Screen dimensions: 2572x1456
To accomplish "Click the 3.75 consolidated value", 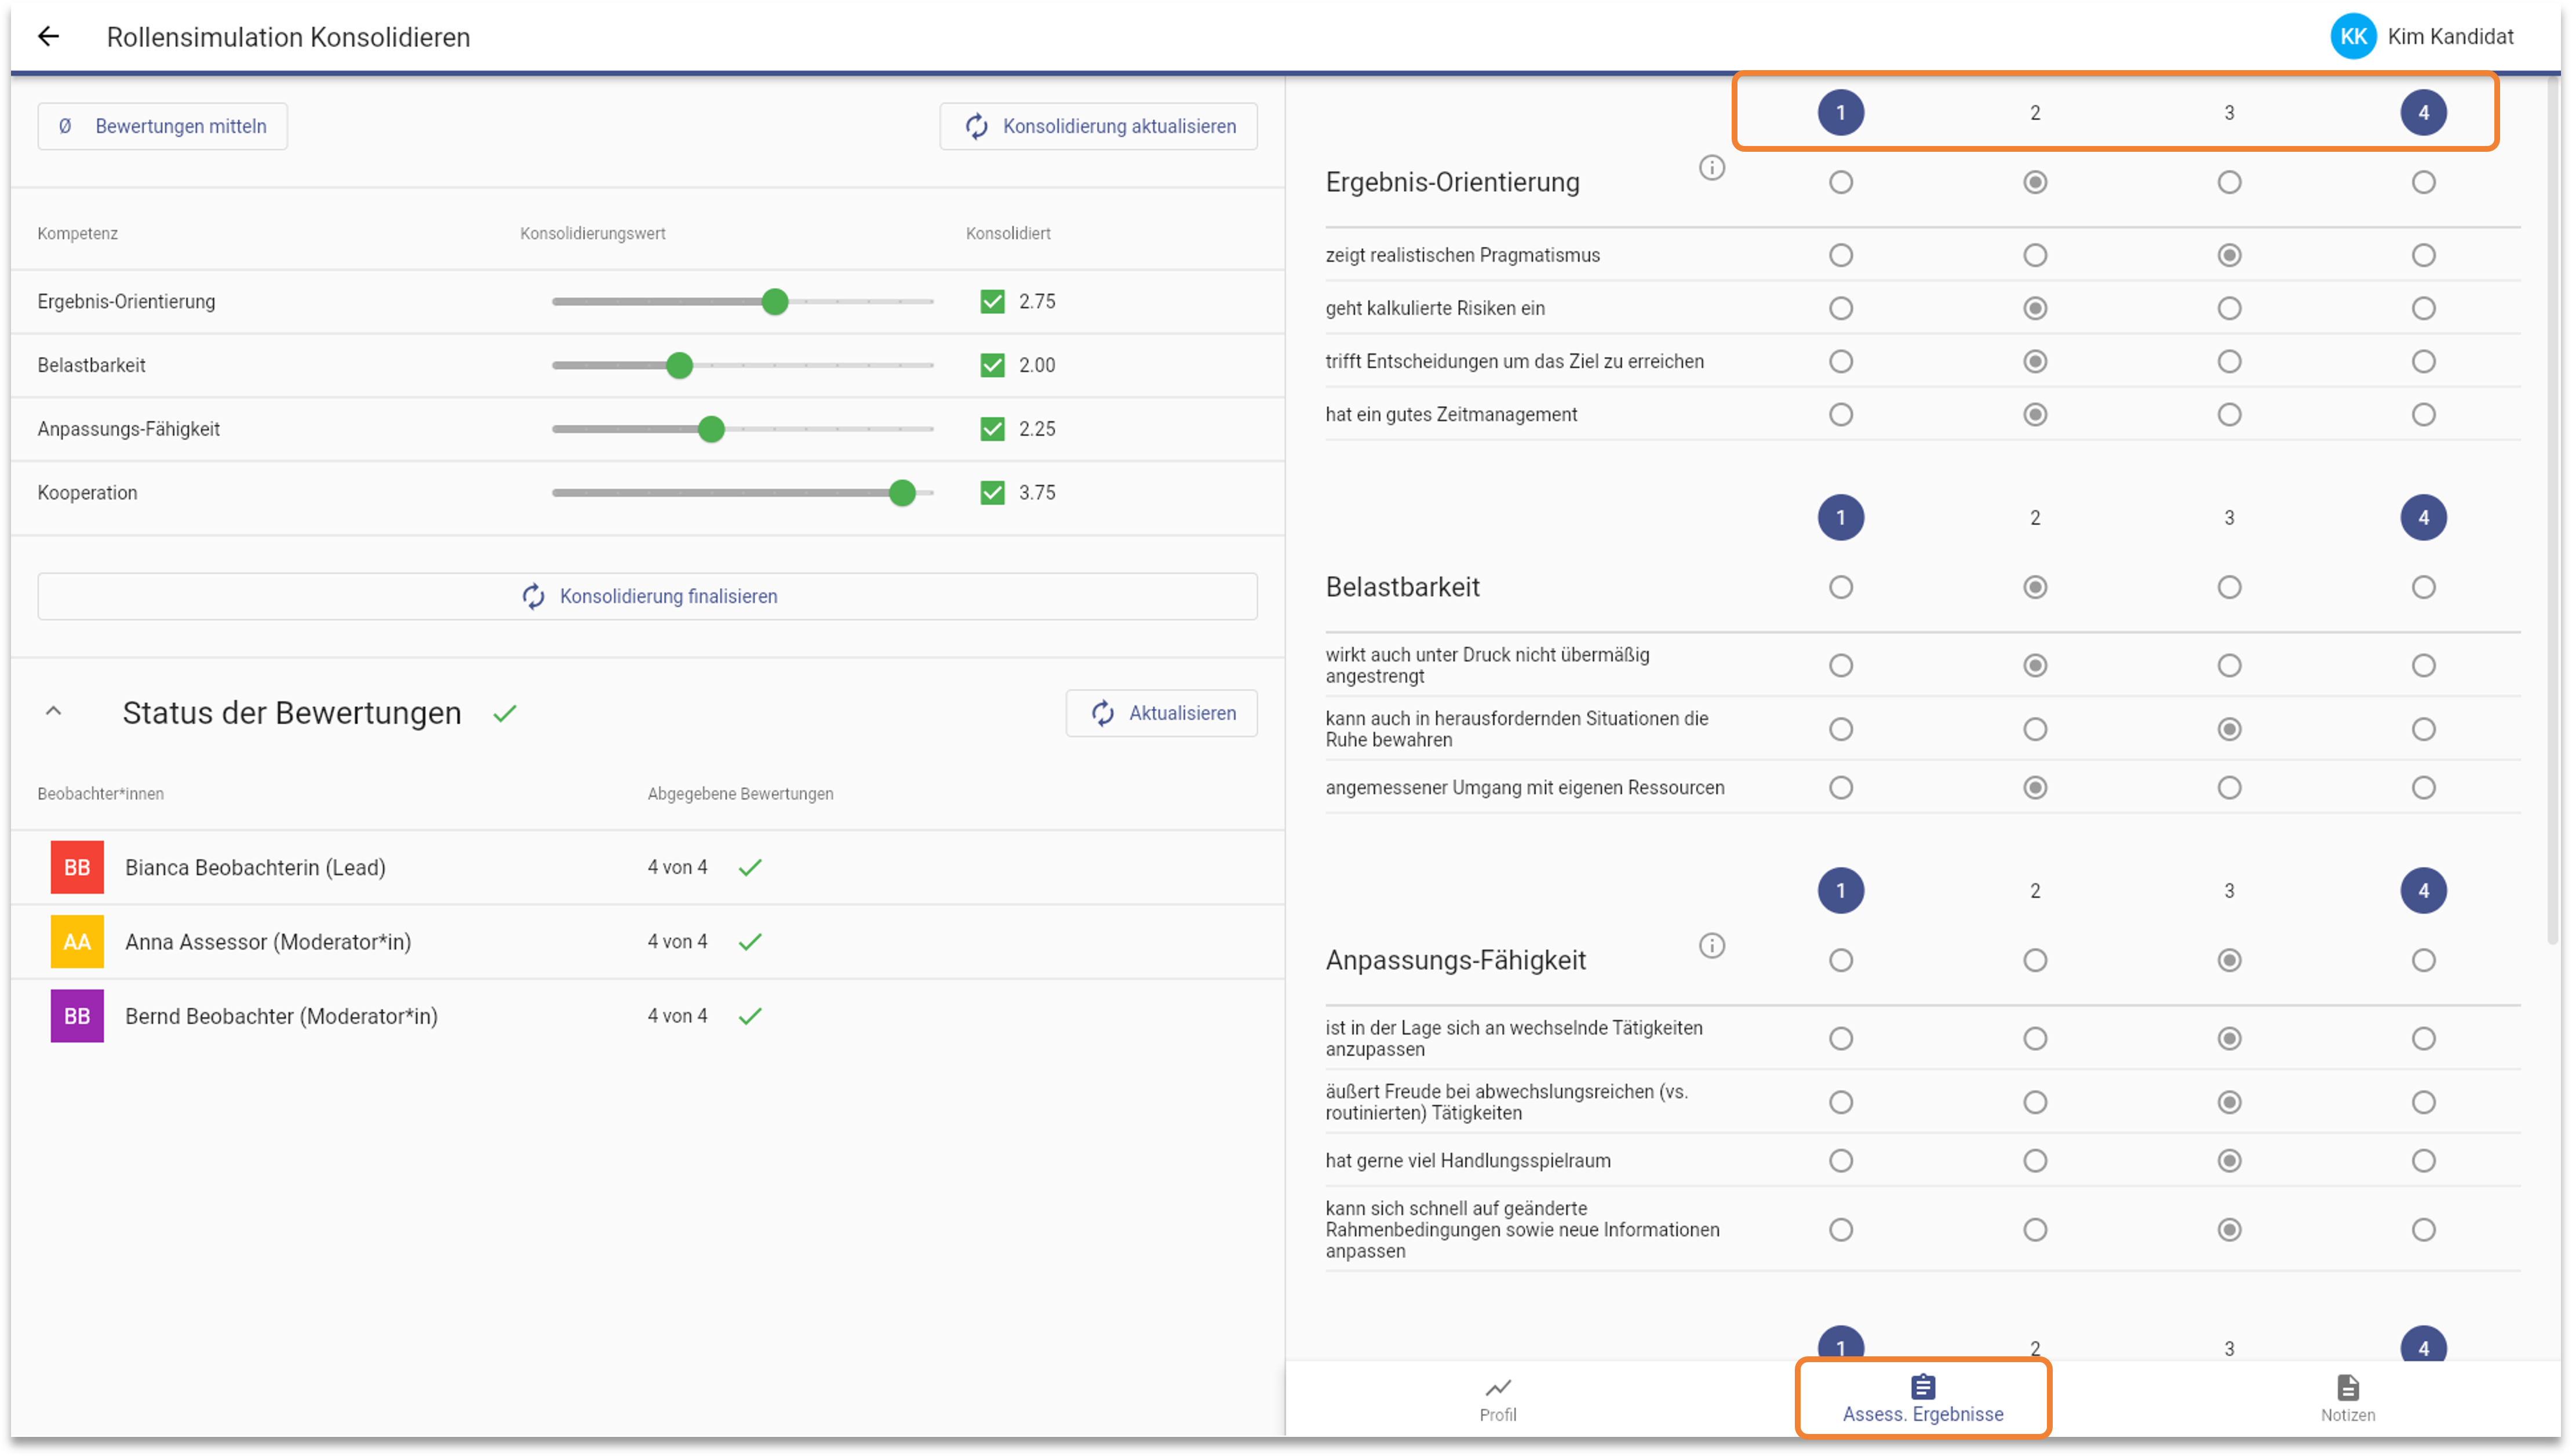I will coord(1037,492).
